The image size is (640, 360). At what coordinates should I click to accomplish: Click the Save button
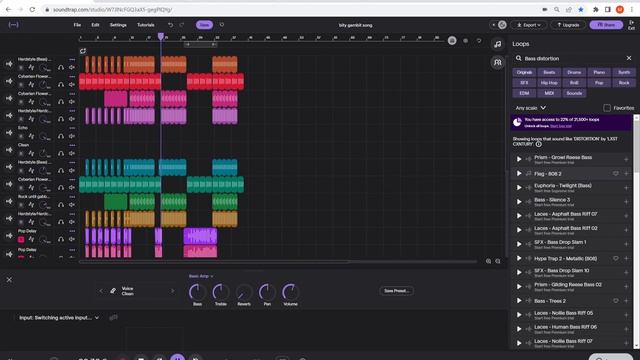click(204, 25)
